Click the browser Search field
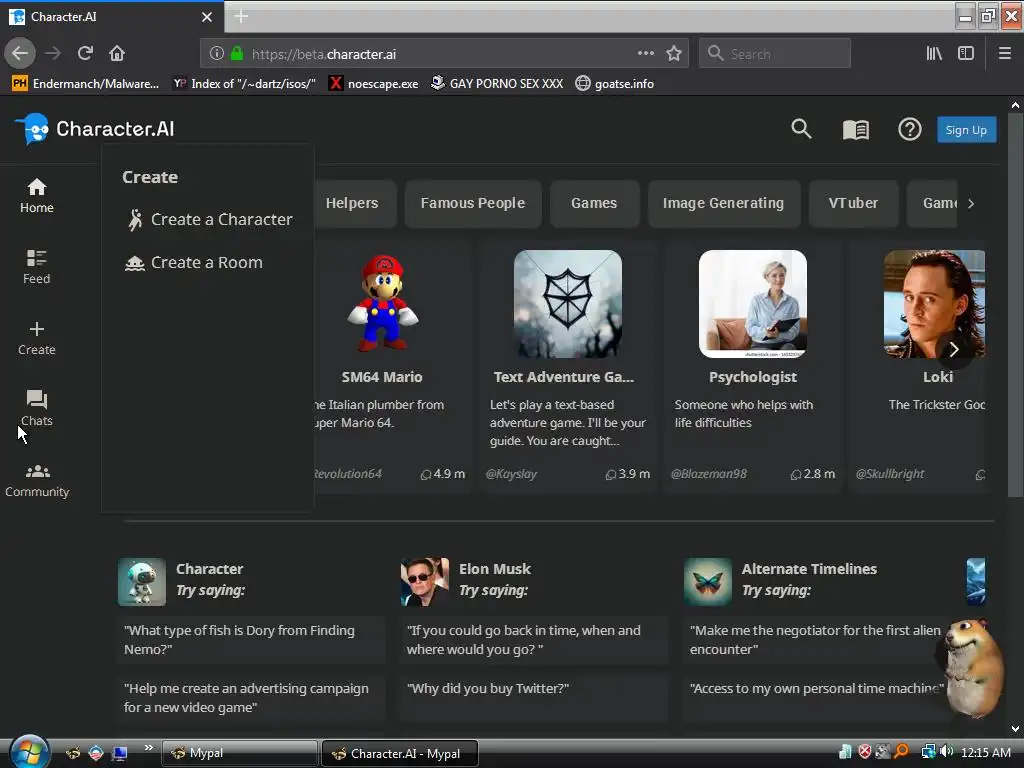This screenshot has width=1024, height=768. point(775,54)
